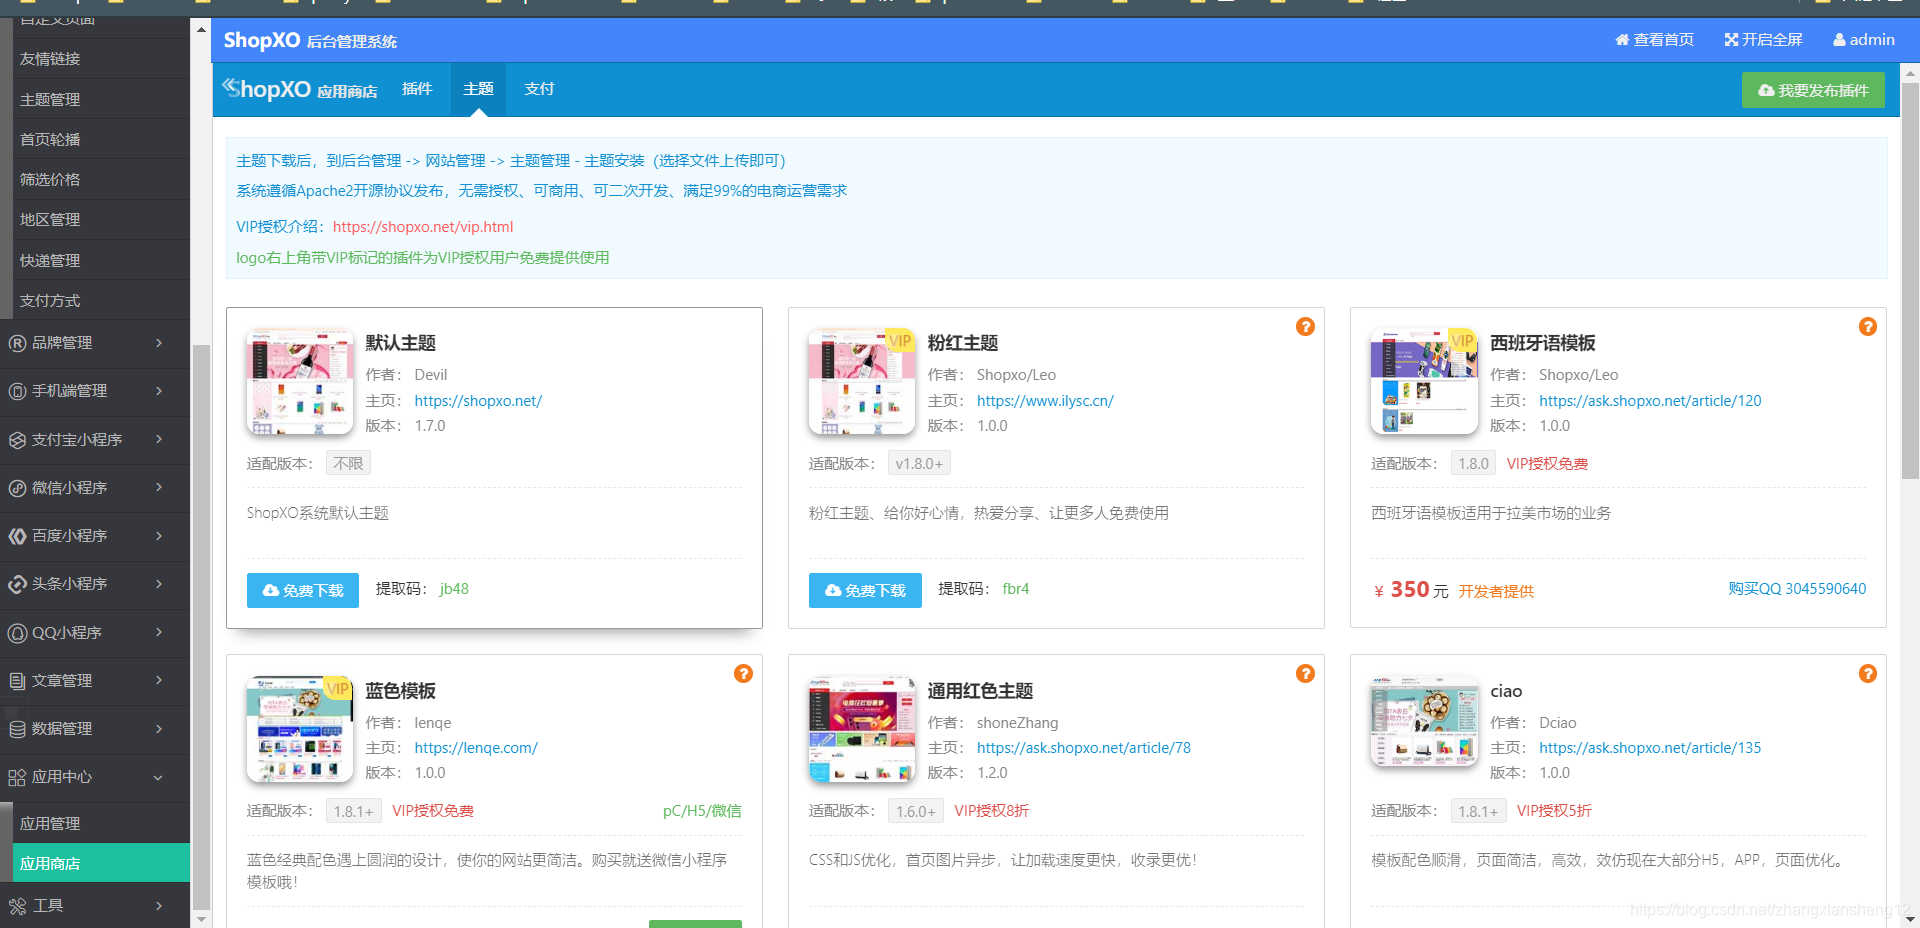1920x928 pixels.
Task: Click the 默认主题 thumbnail image
Action: coord(300,382)
